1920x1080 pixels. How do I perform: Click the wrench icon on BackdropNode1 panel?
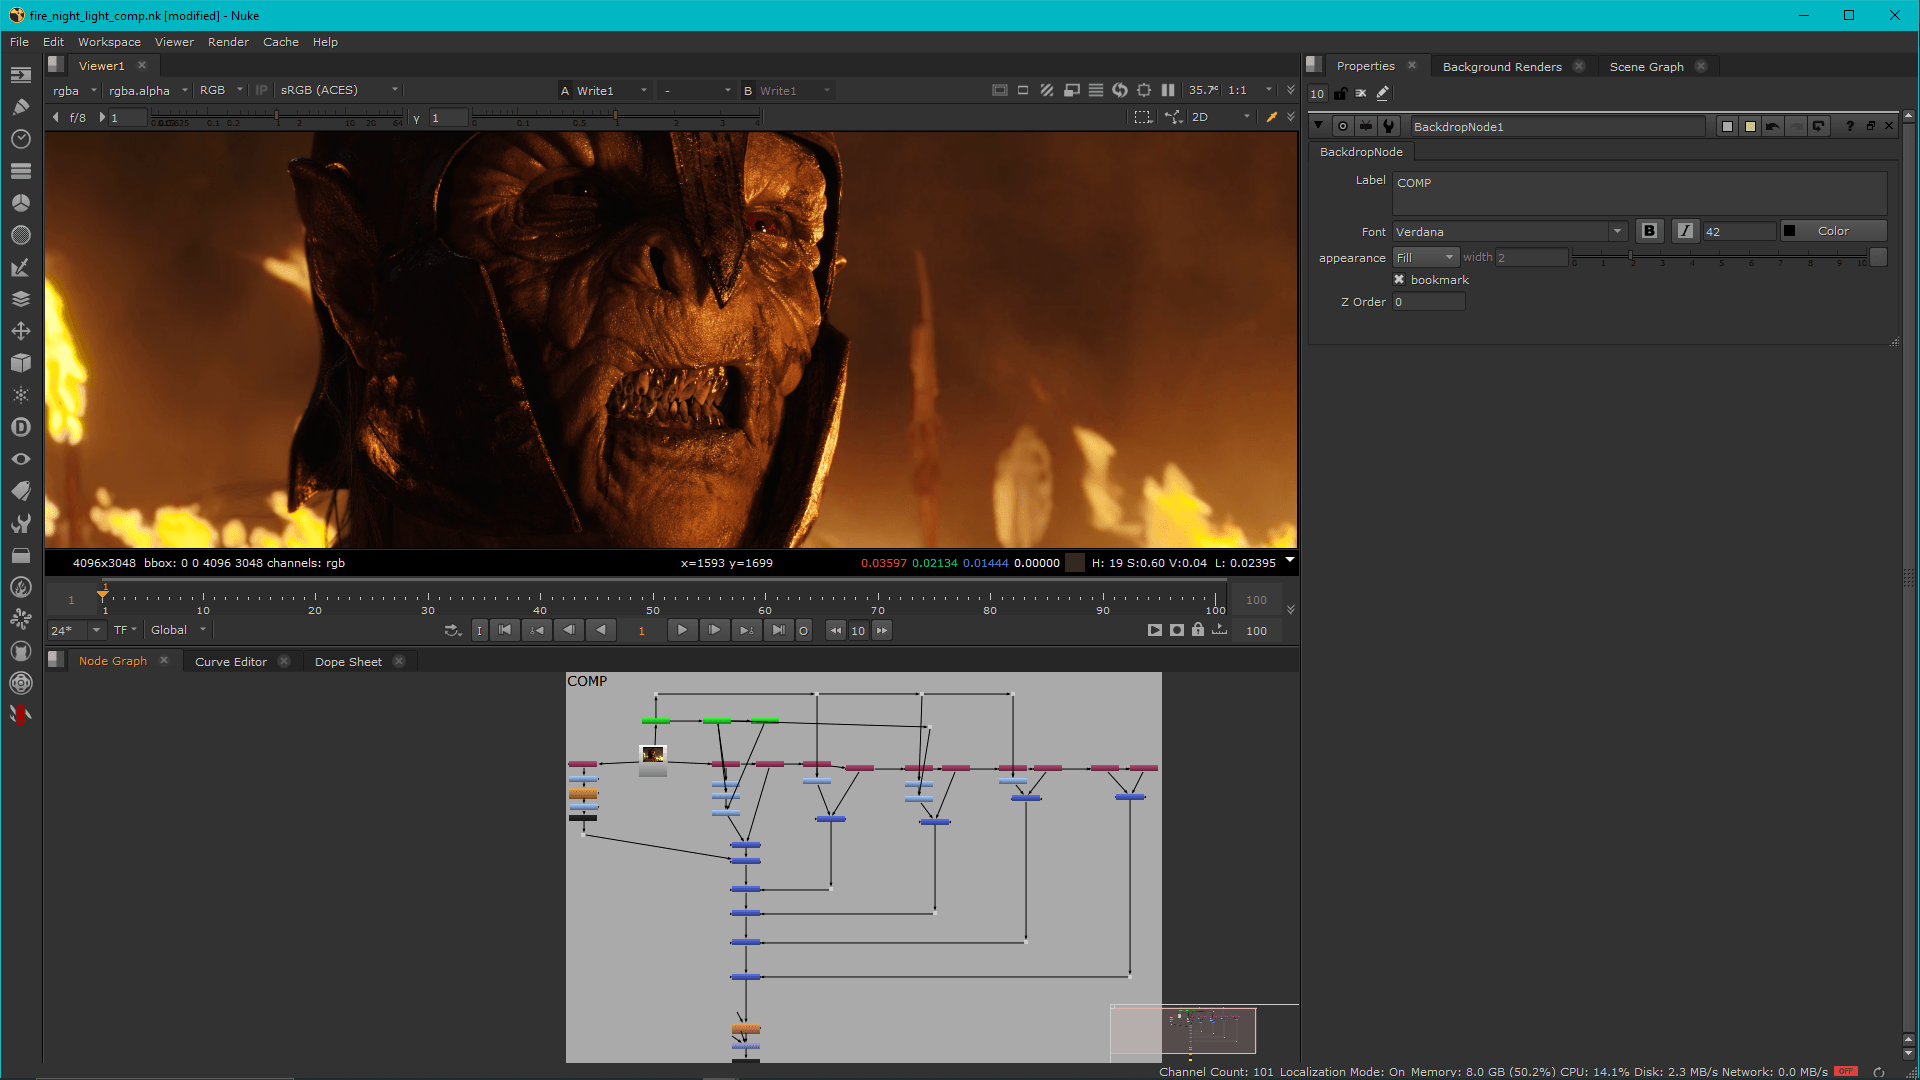click(x=1389, y=126)
